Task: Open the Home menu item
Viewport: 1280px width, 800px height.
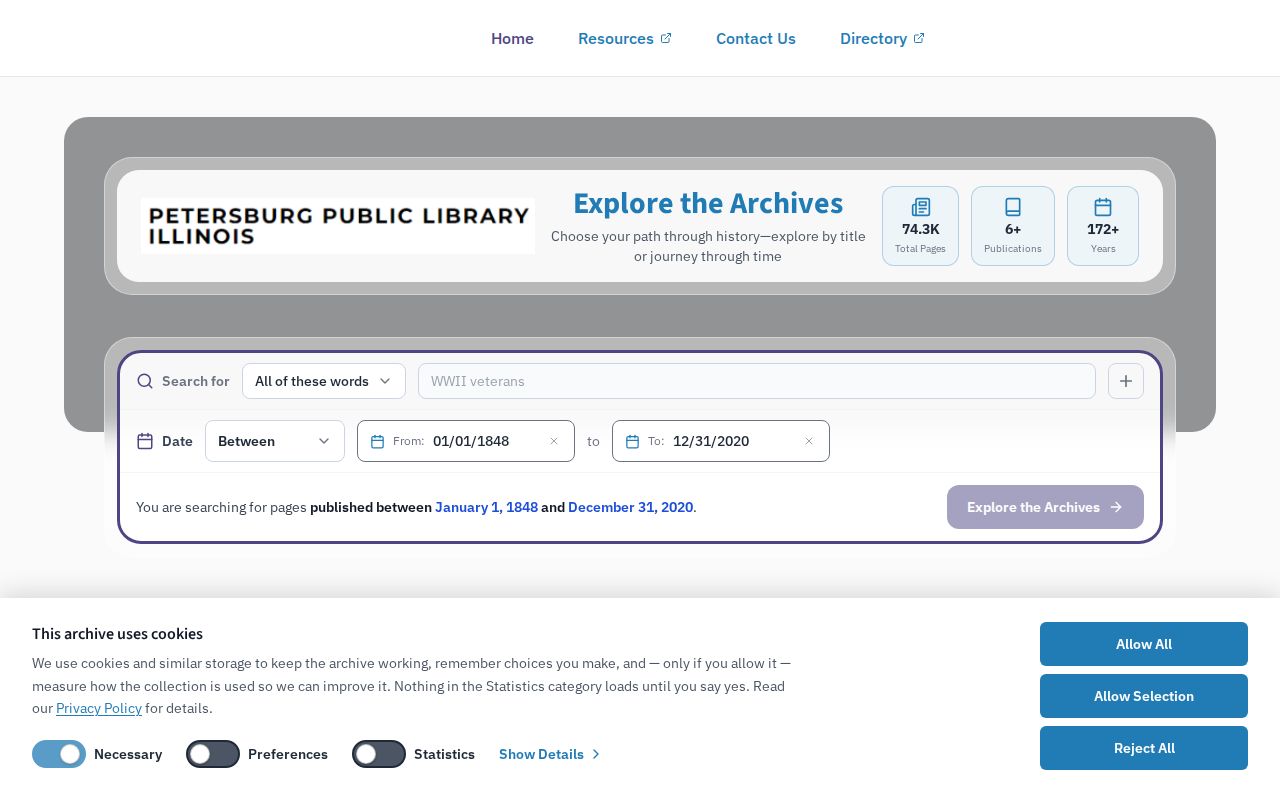Action: click(512, 38)
